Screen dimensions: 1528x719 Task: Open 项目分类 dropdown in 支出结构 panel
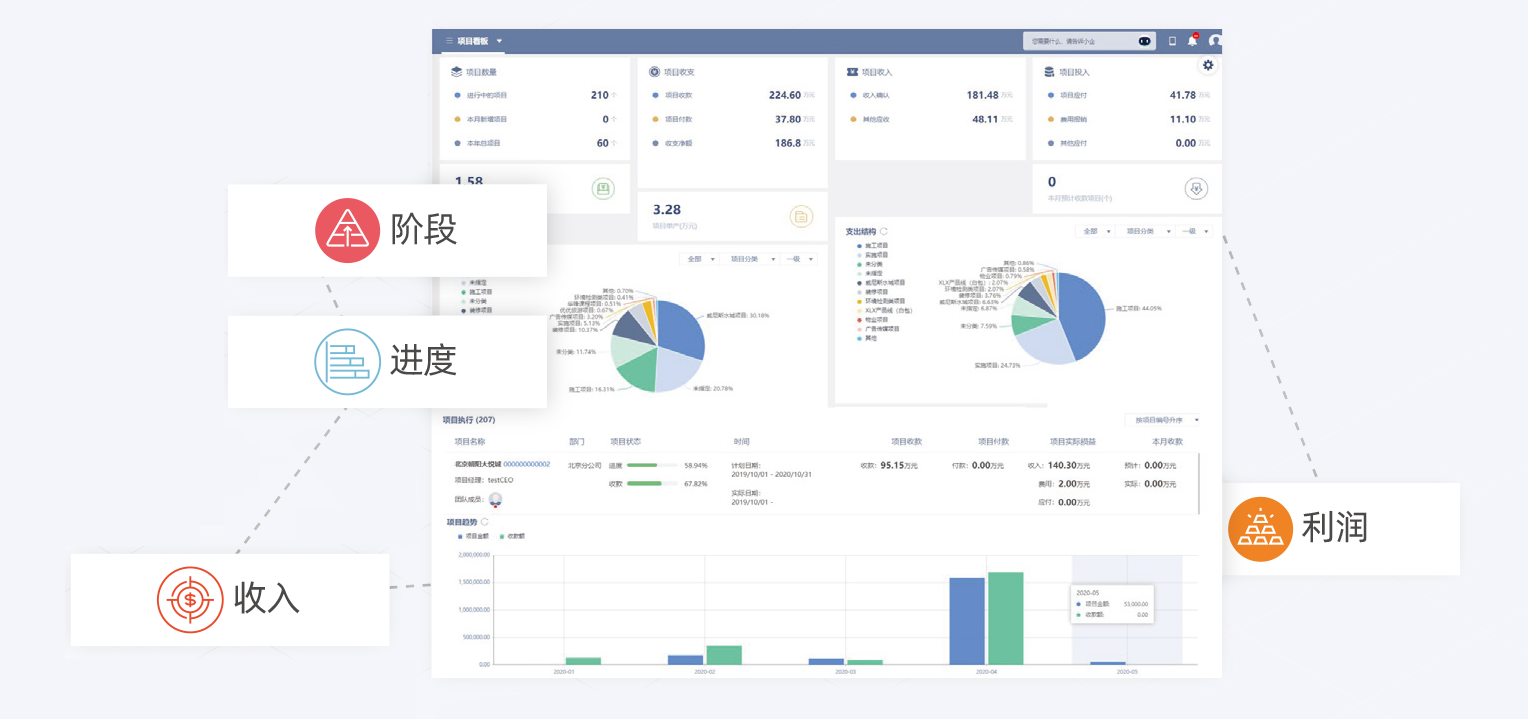pyautogui.click(x=1144, y=231)
